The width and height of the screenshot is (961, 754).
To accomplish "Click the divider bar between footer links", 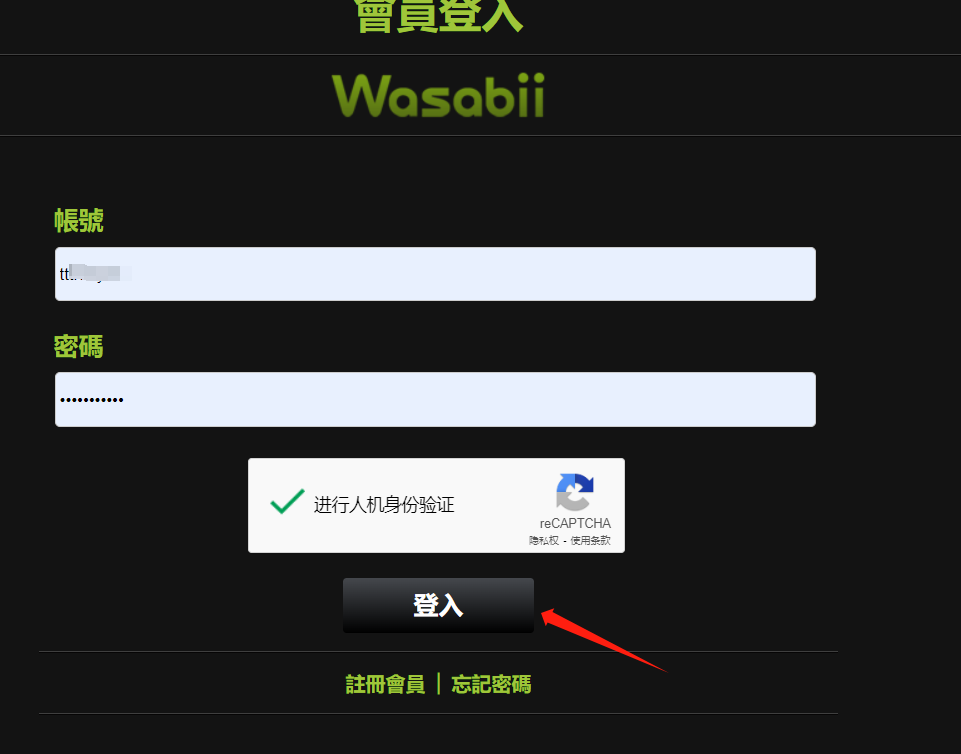I will pyautogui.click(x=438, y=684).
